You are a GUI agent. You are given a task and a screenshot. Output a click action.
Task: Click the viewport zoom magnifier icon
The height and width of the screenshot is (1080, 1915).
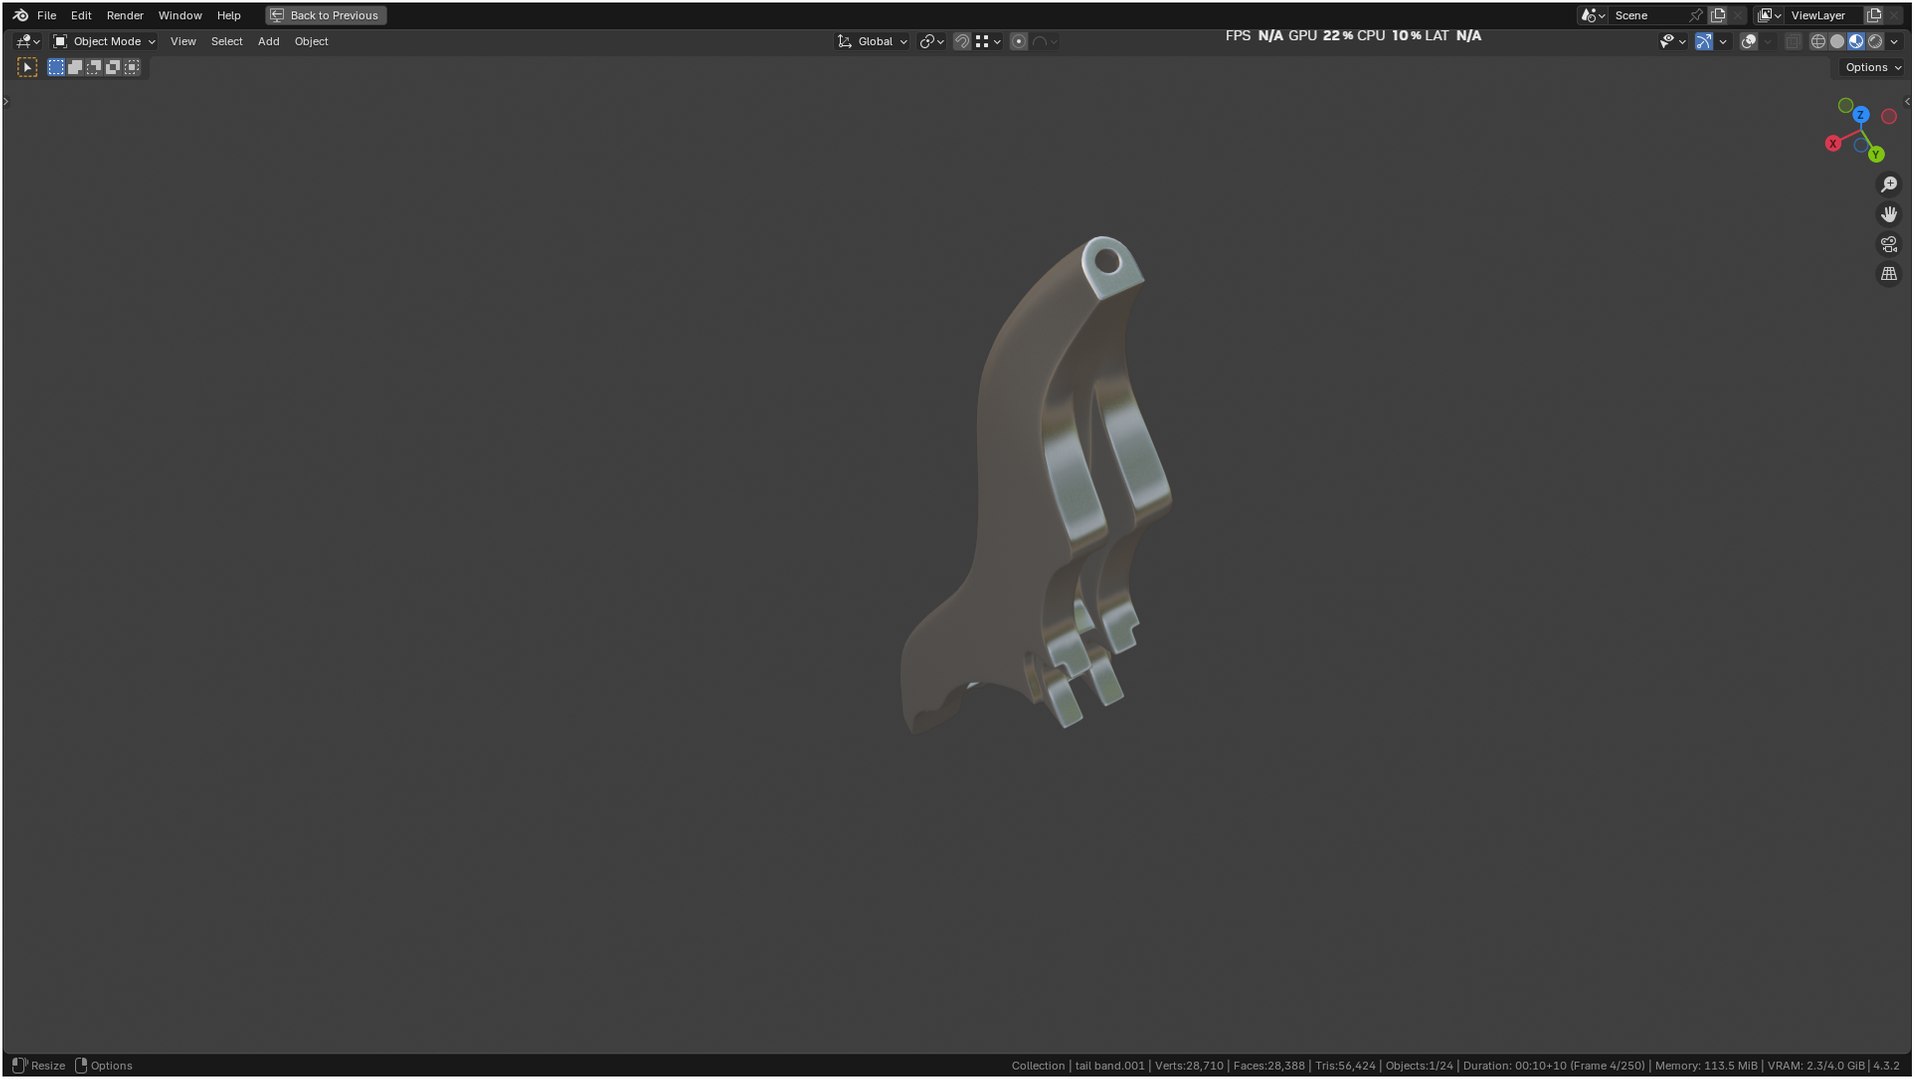[x=1888, y=185]
